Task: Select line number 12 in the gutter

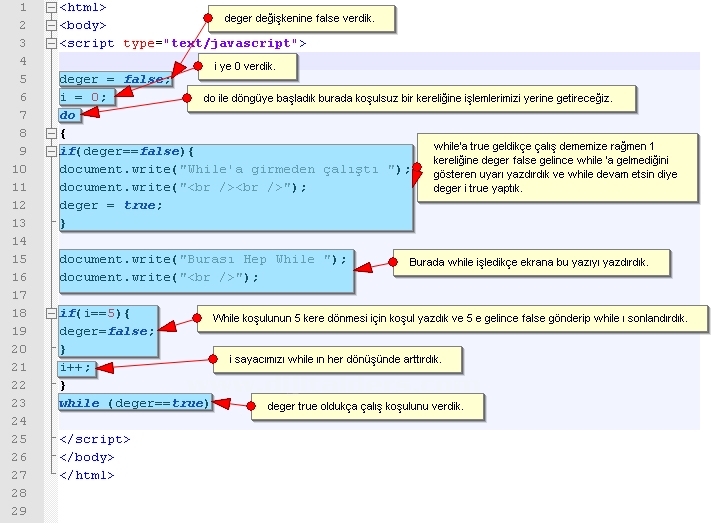Action: pos(19,205)
